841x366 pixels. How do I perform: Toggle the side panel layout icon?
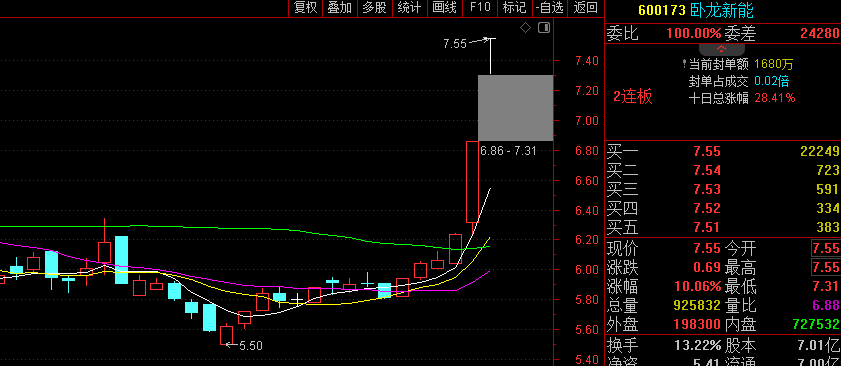point(544,28)
